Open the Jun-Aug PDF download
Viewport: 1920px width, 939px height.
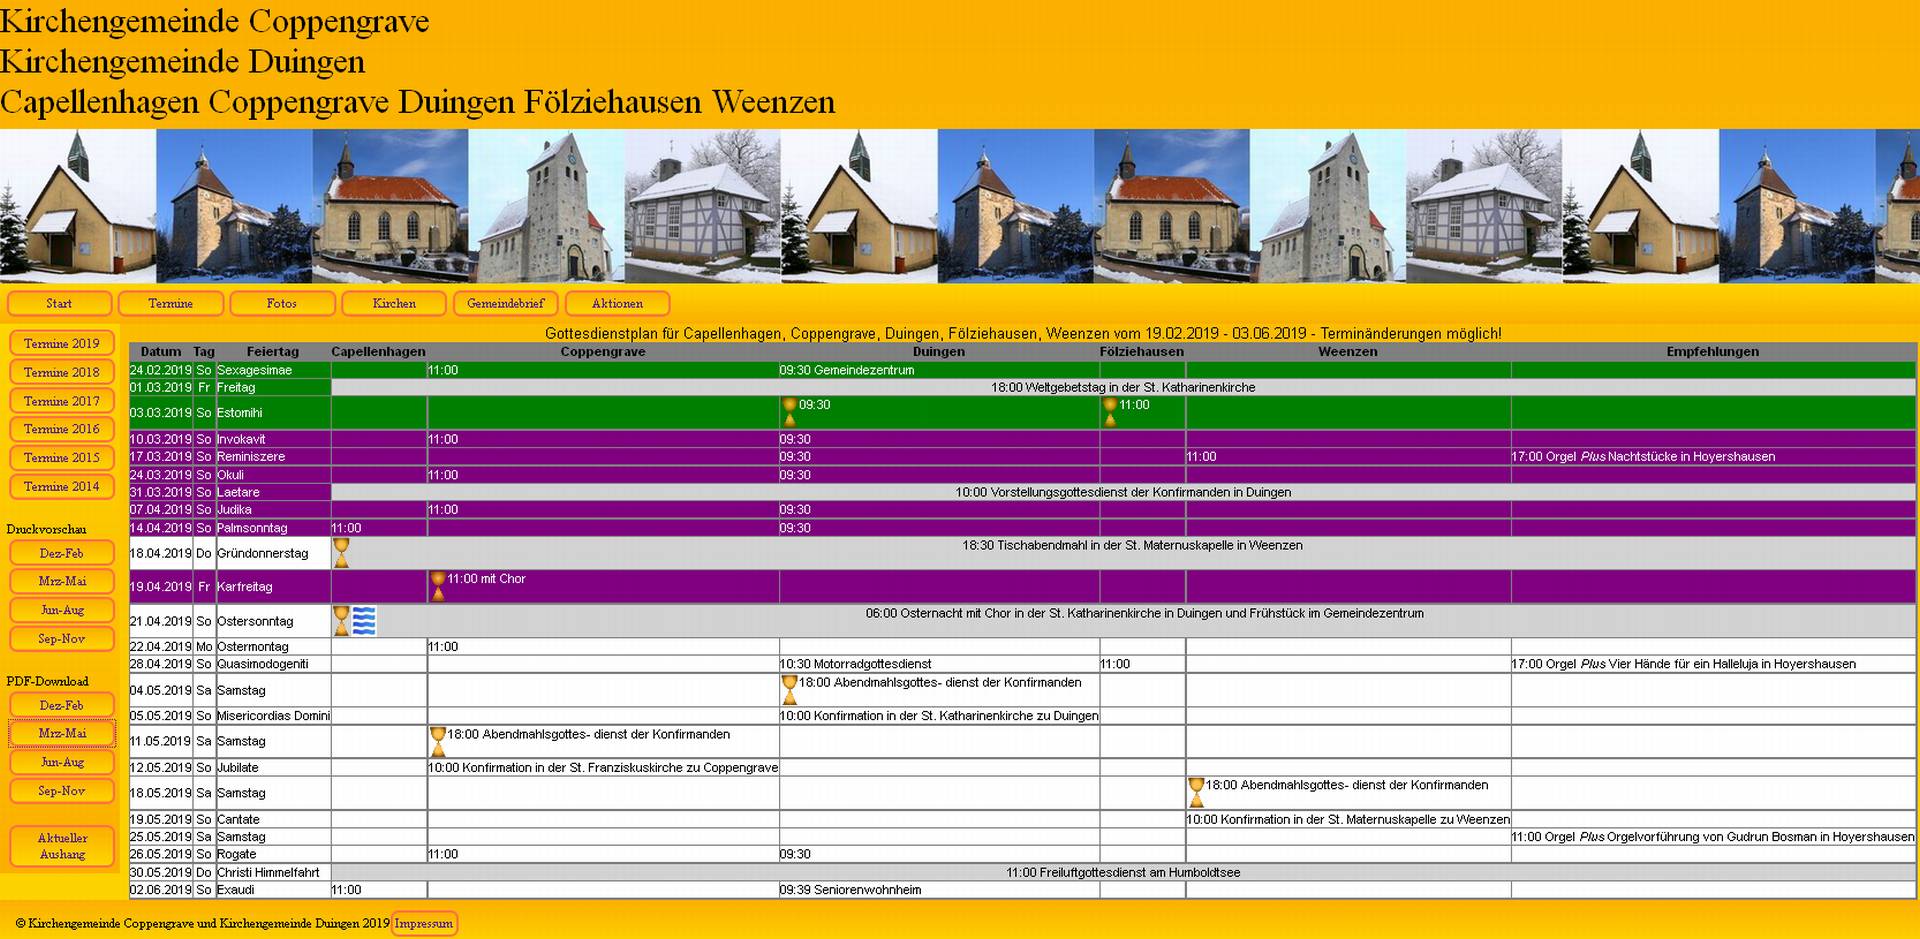pyautogui.click(x=60, y=762)
